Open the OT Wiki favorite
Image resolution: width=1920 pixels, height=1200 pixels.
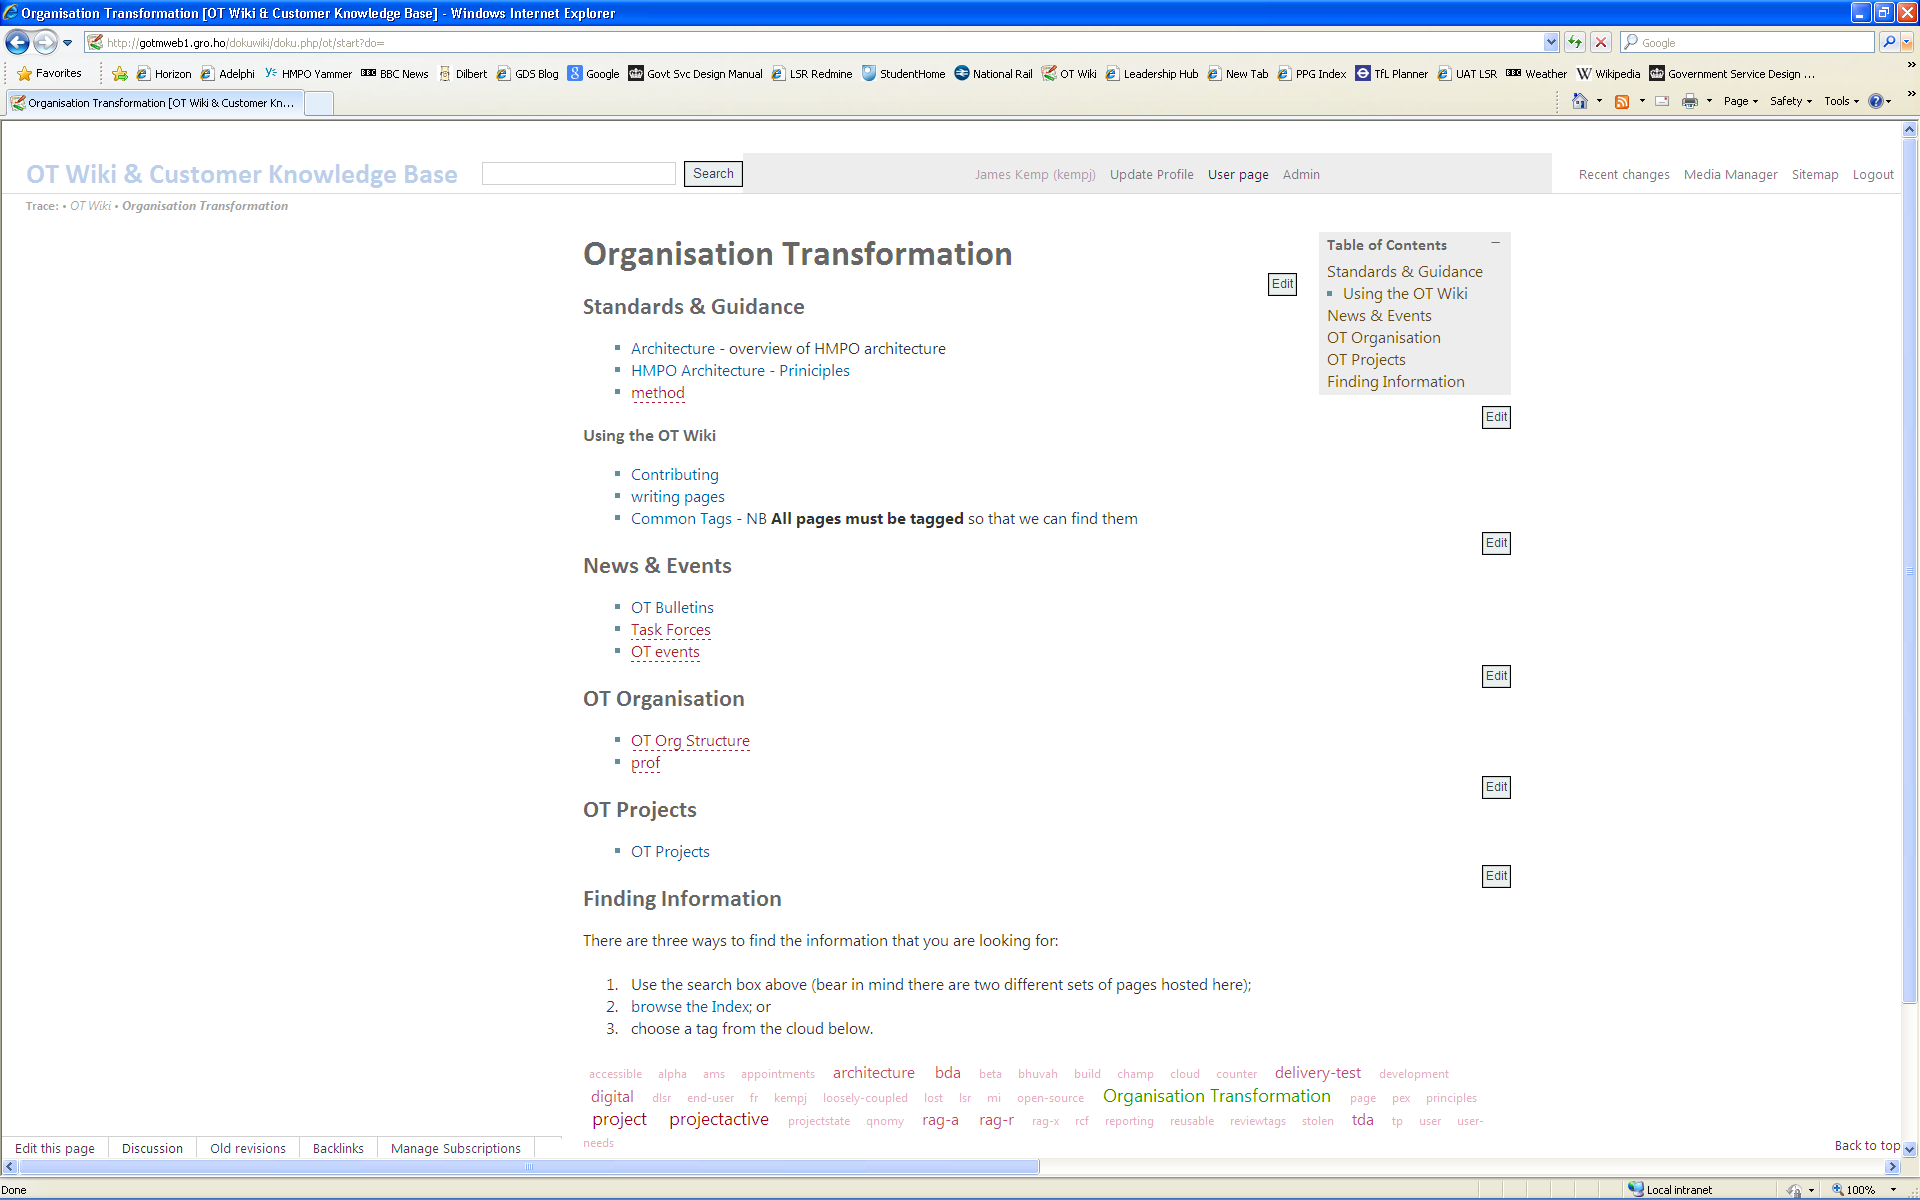click(x=1069, y=74)
